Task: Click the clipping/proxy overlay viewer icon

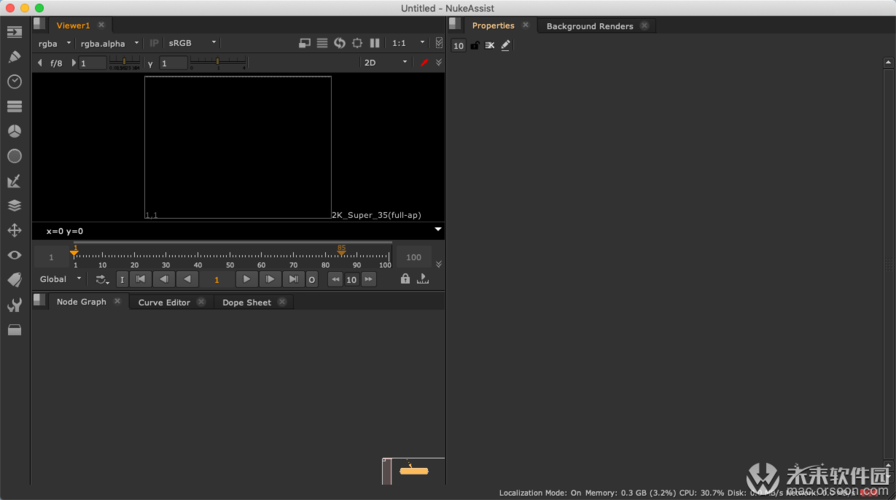Action: point(305,43)
